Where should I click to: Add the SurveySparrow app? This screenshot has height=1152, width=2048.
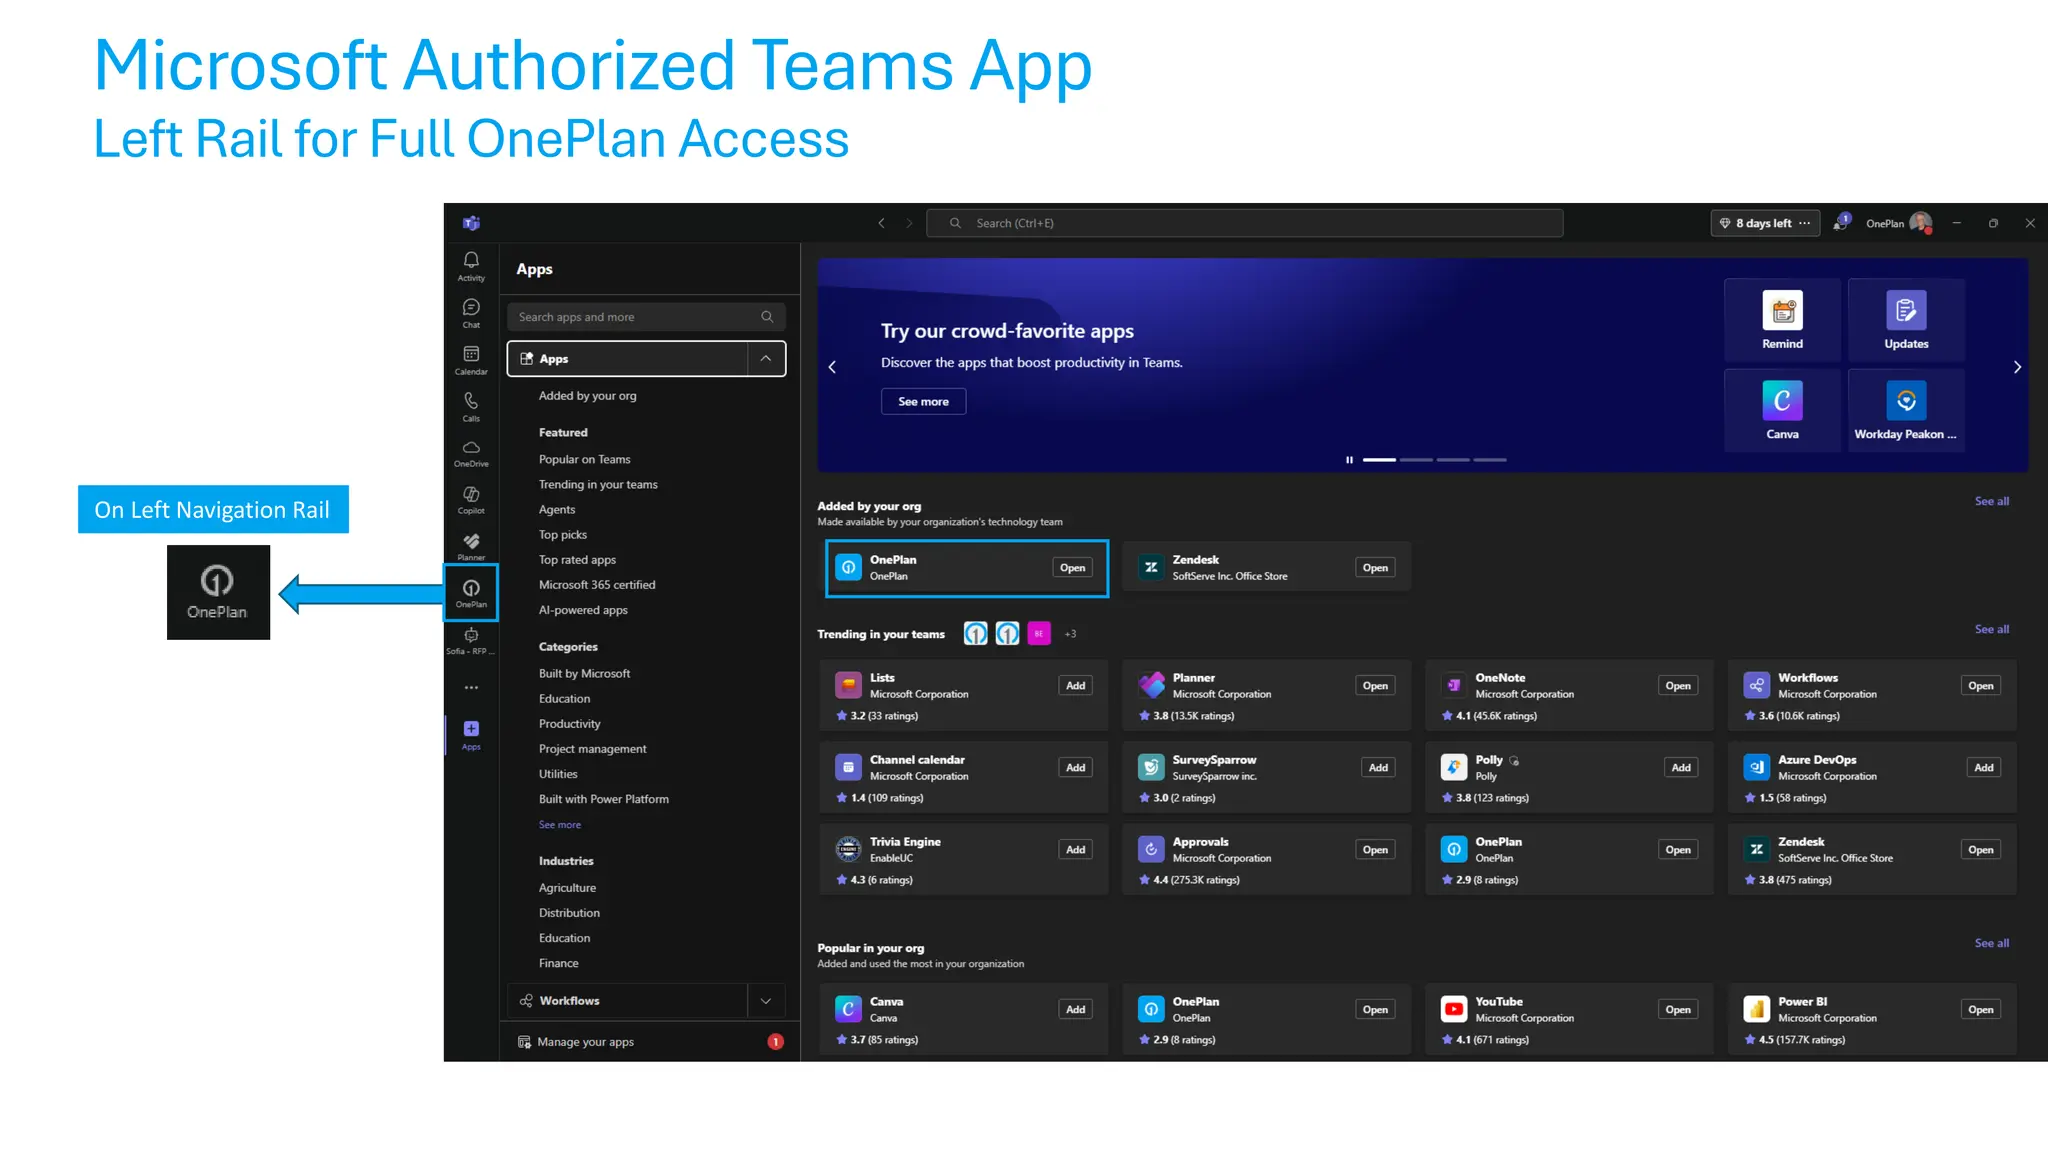click(1378, 768)
